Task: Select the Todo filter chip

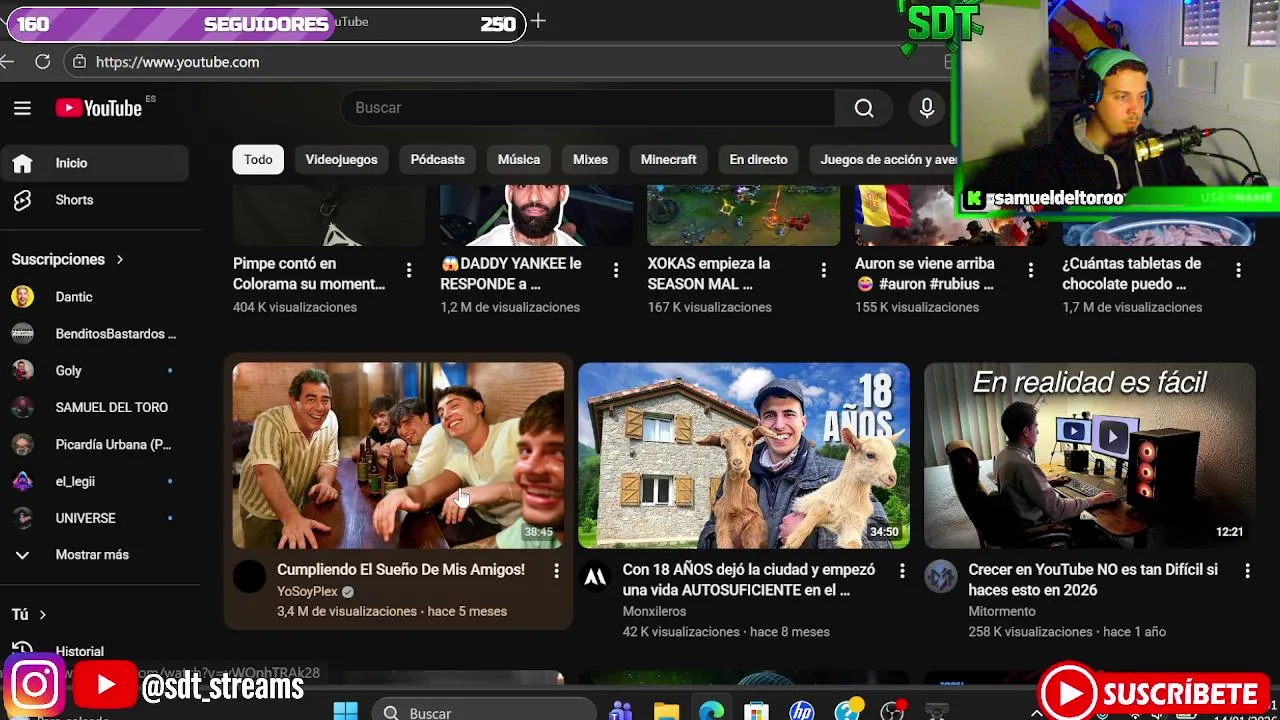Action: click(258, 160)
